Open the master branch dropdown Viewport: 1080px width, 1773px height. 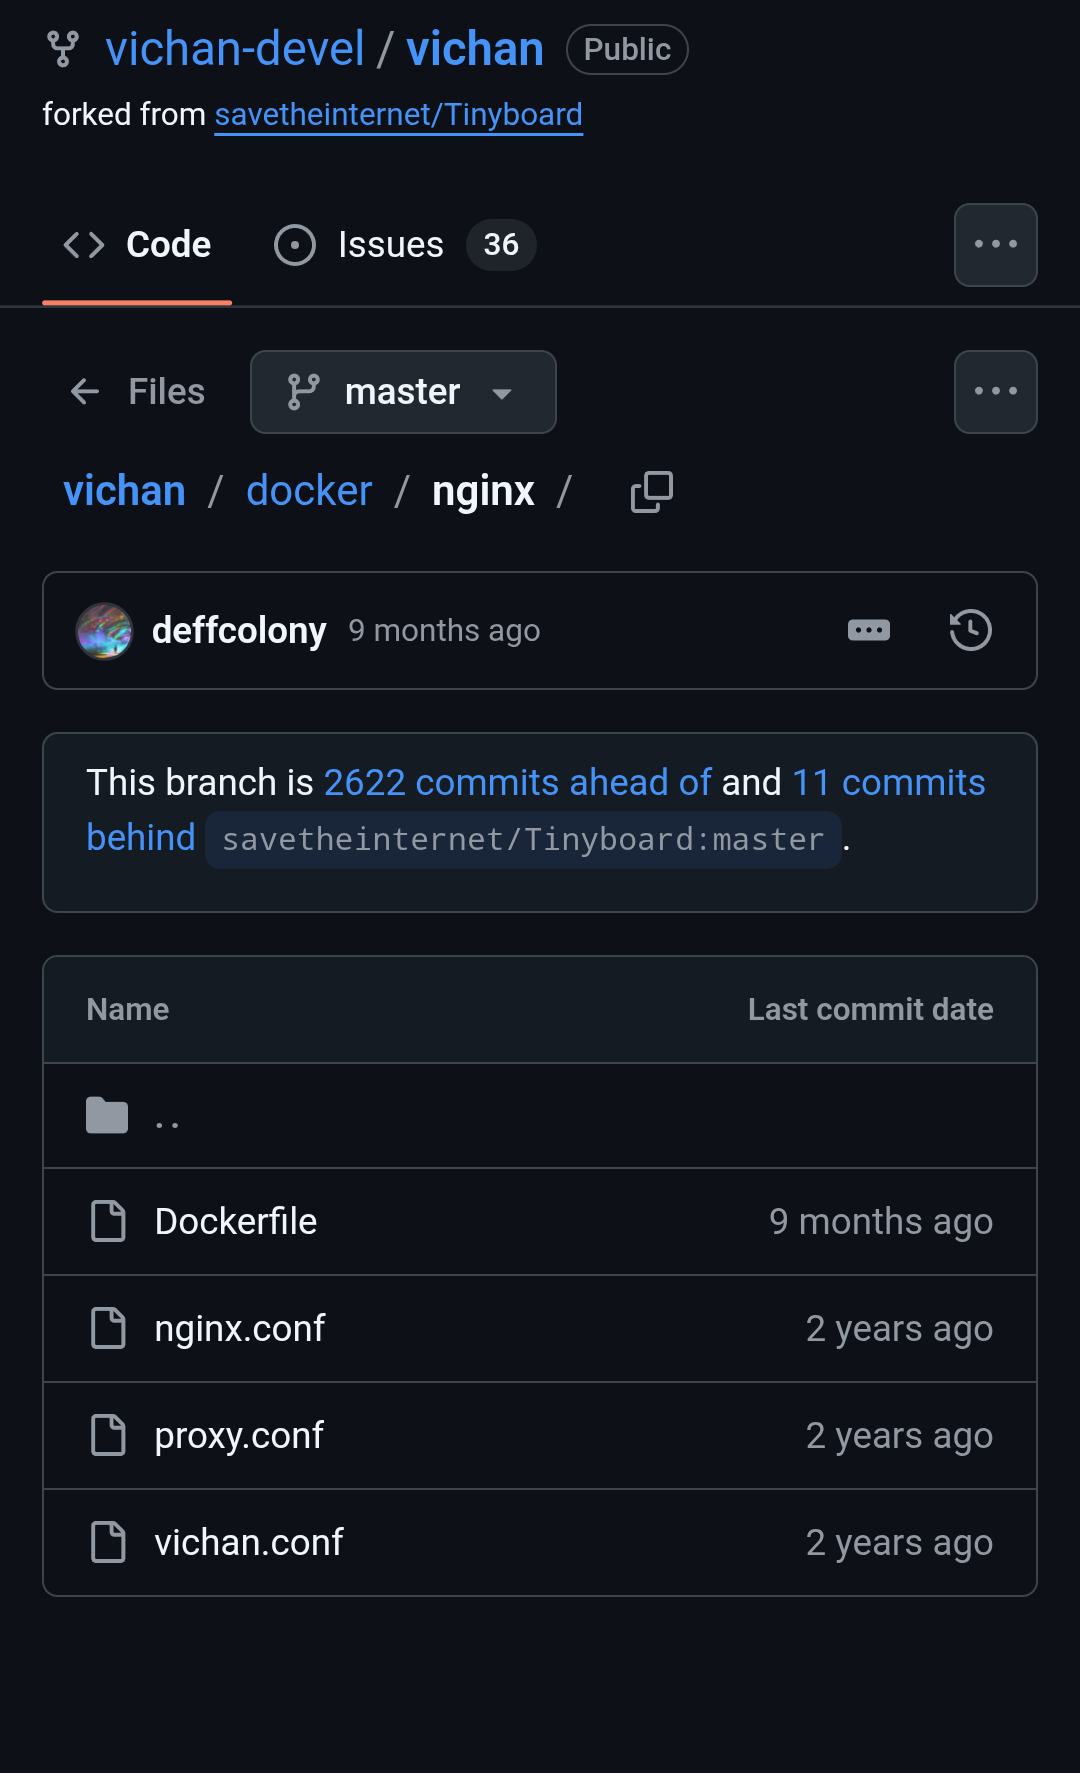pos(403,392)
